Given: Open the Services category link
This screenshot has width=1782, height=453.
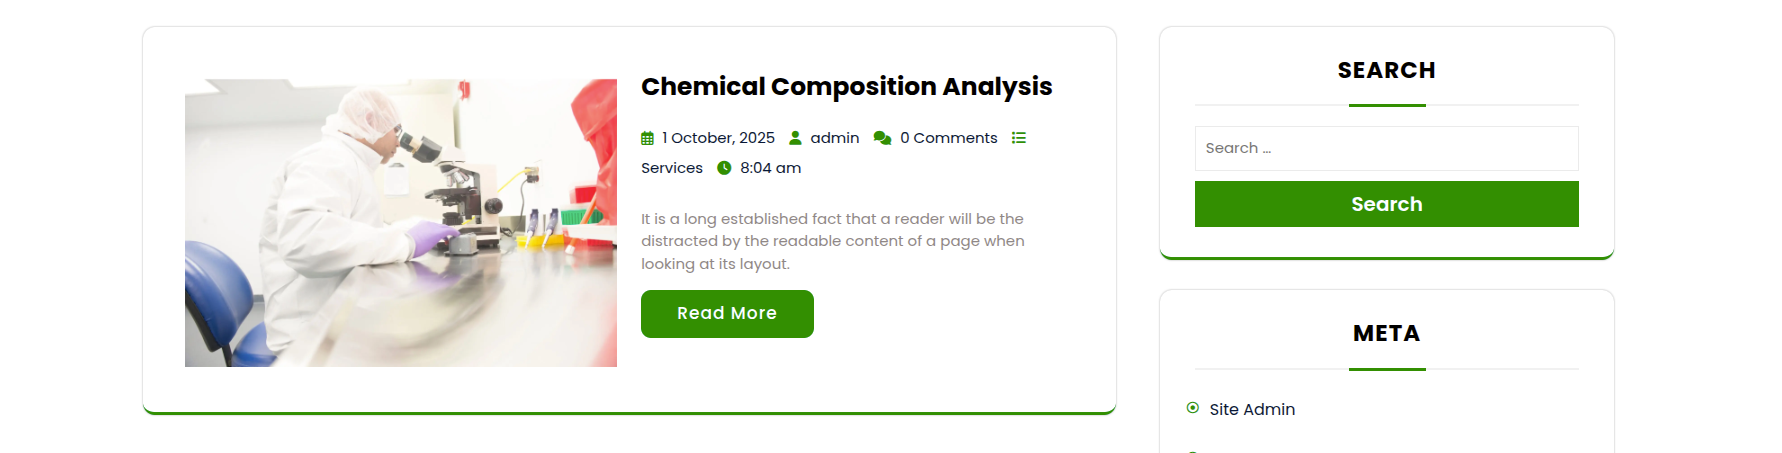Looking at the screenshot, I should 672,168.
